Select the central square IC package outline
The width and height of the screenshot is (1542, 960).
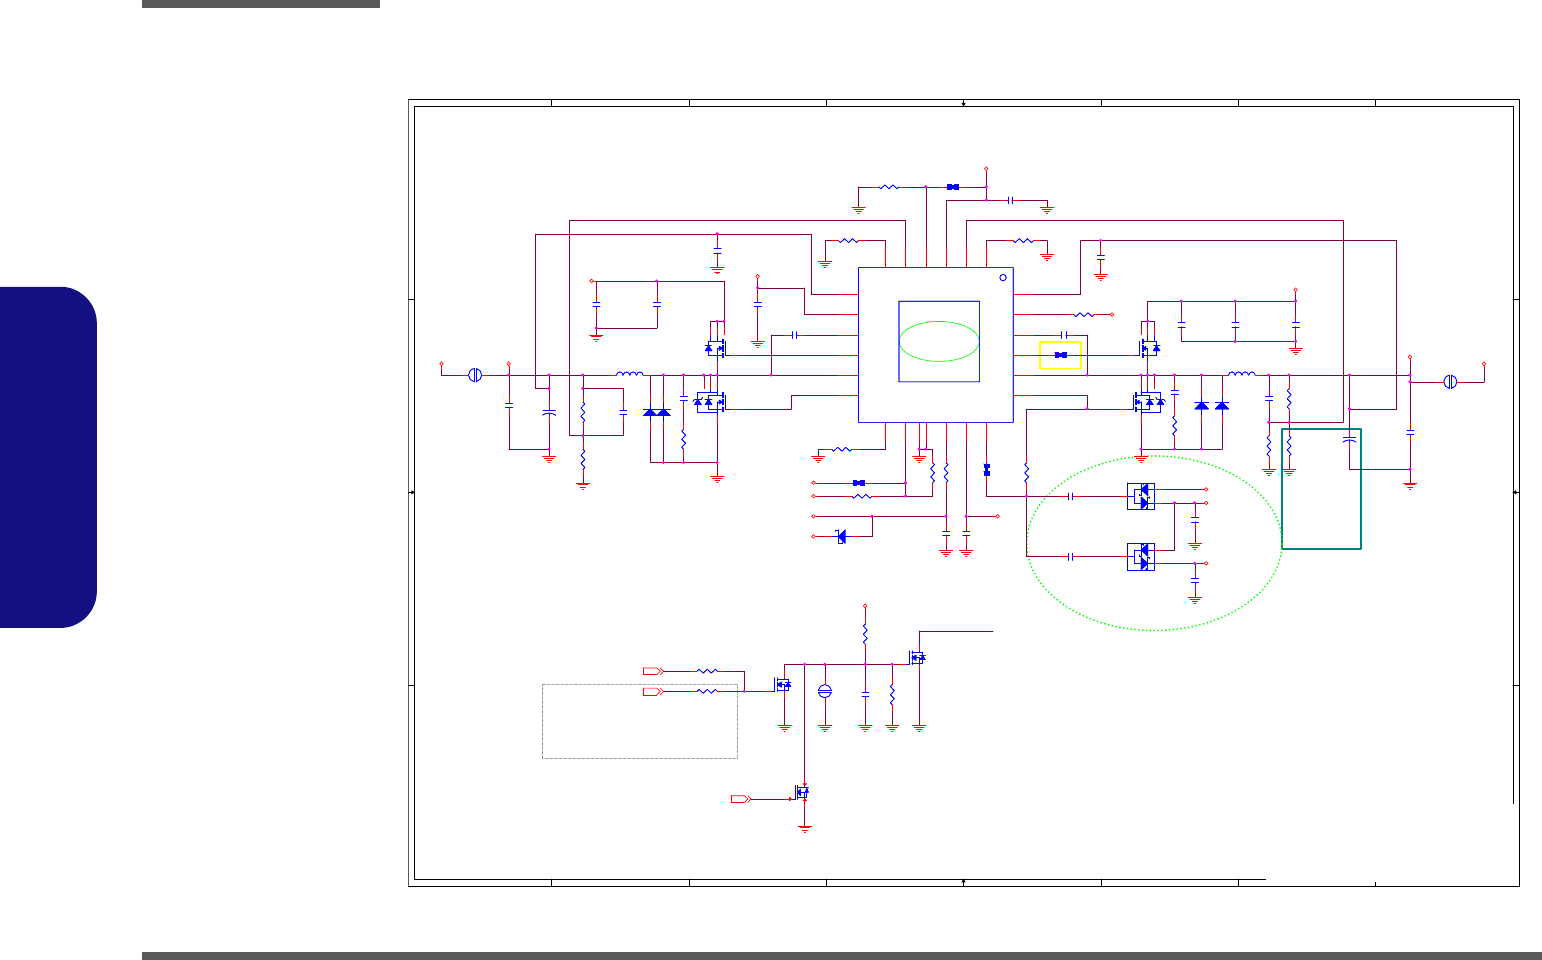point(936,345)
